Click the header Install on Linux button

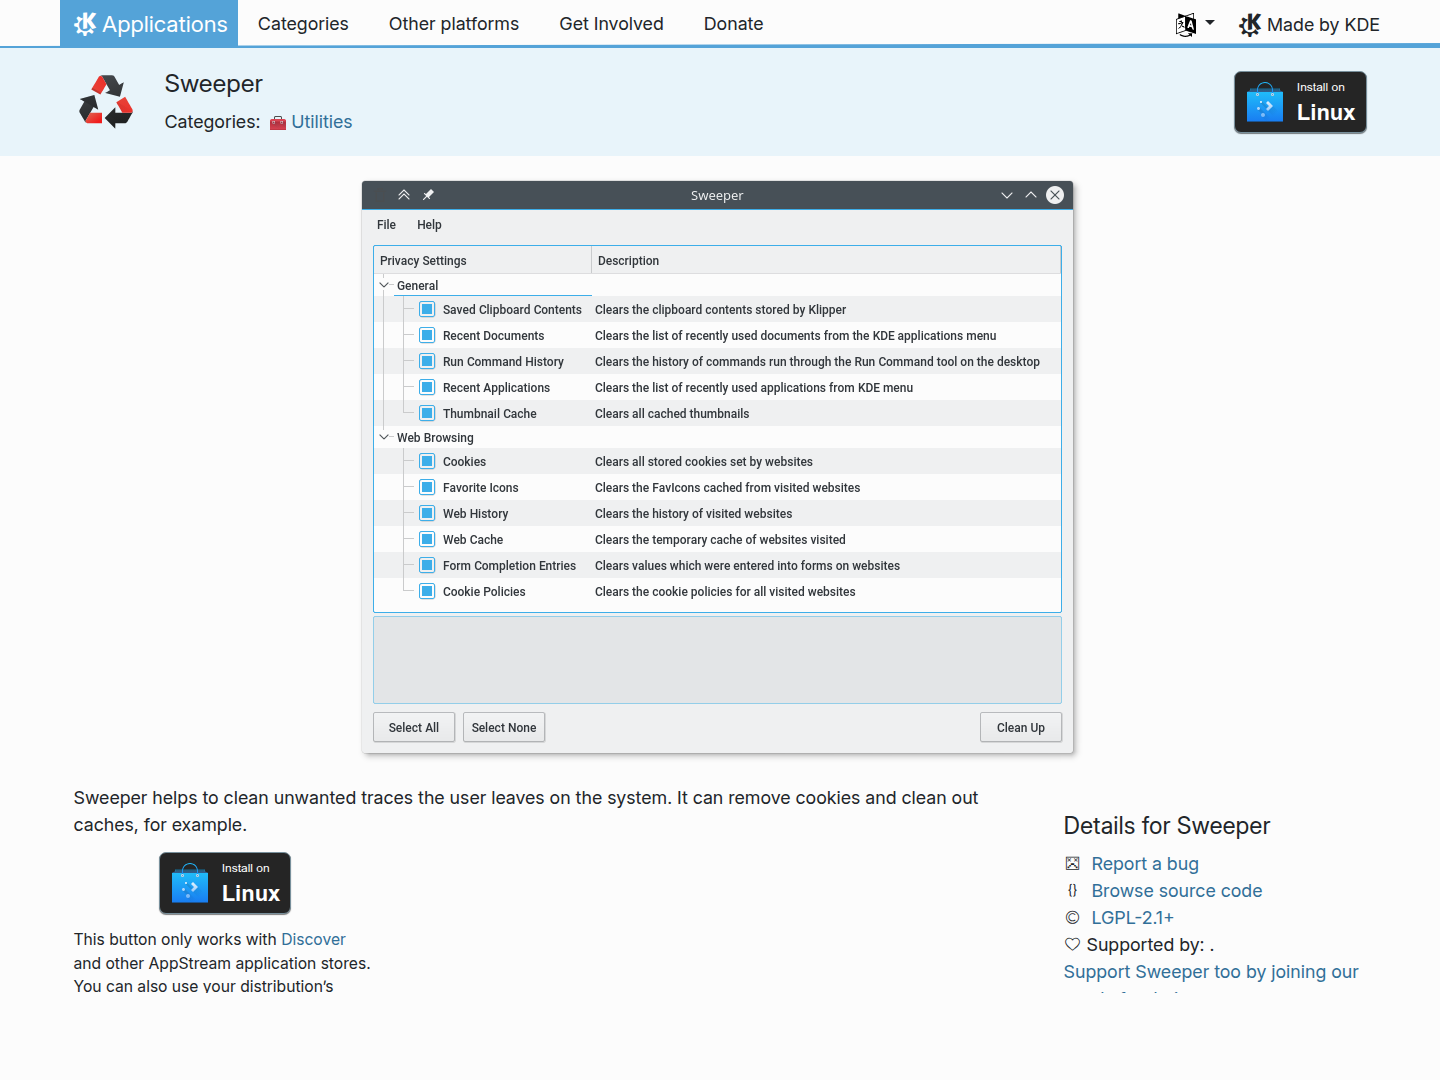pos(1300,102)
